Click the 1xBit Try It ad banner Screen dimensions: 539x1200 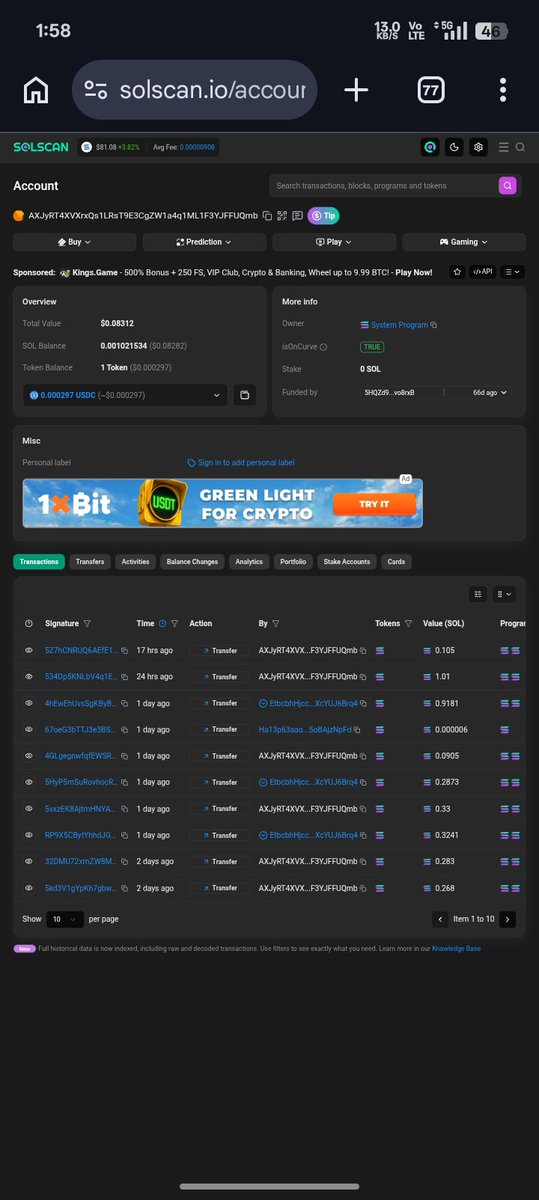pyautogui.click(x=223, y=503)
